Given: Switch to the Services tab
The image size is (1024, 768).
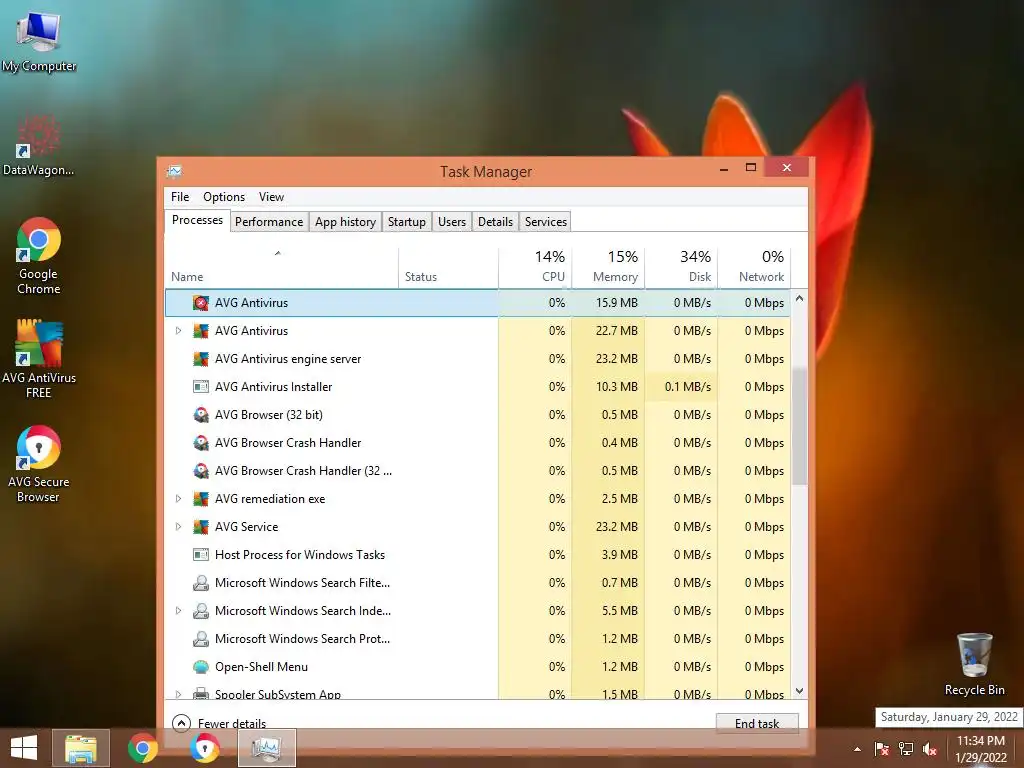Looking at the screenshot, I should tap(545, 222).
